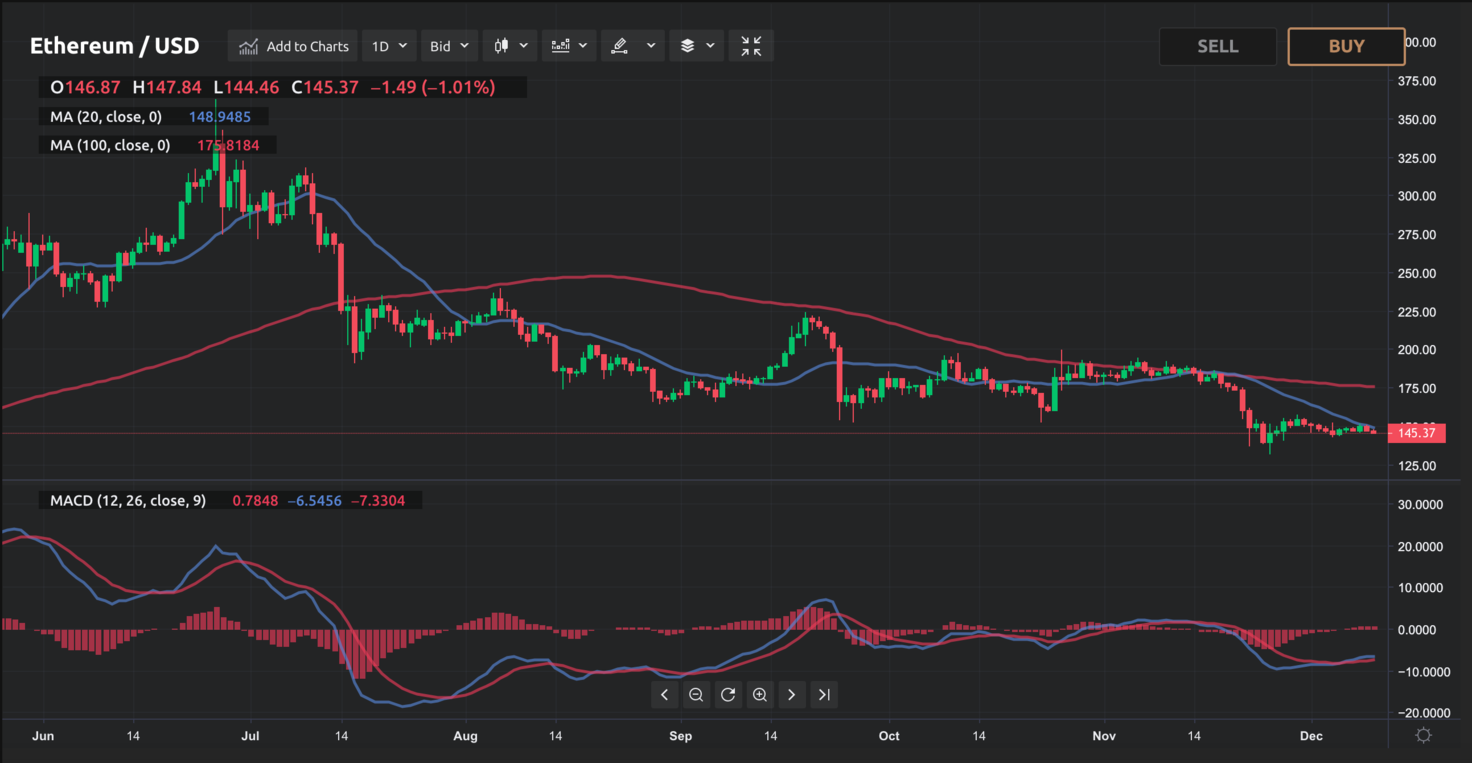Zoom in using the magnifier plus icon
The height and width of the screenshot is (763, 1472).
click(x=760, y=694)
